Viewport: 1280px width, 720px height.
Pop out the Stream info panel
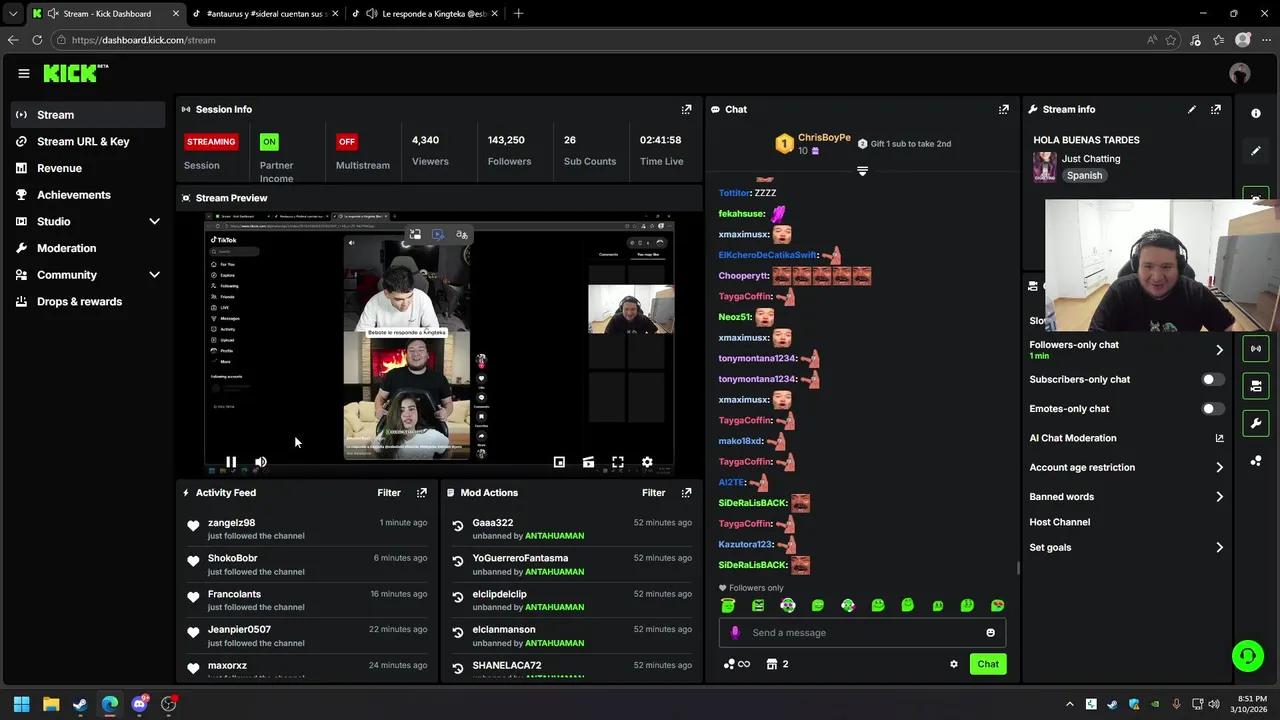(1215, 109)
